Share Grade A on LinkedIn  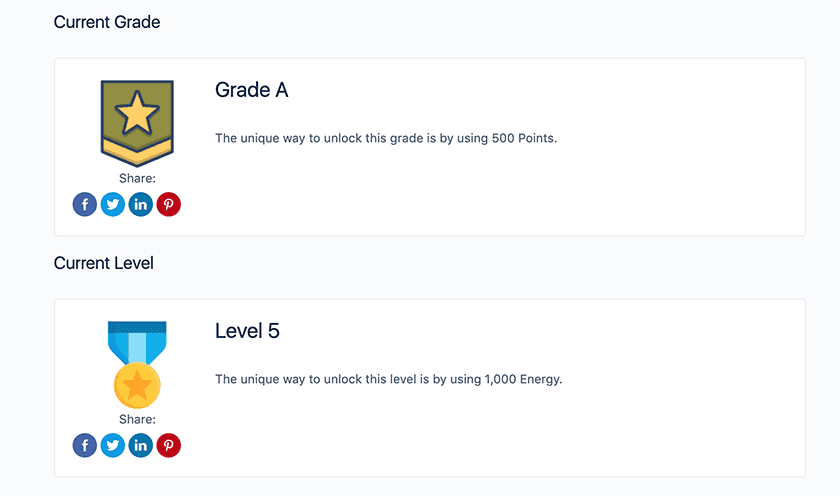[141, 205]
